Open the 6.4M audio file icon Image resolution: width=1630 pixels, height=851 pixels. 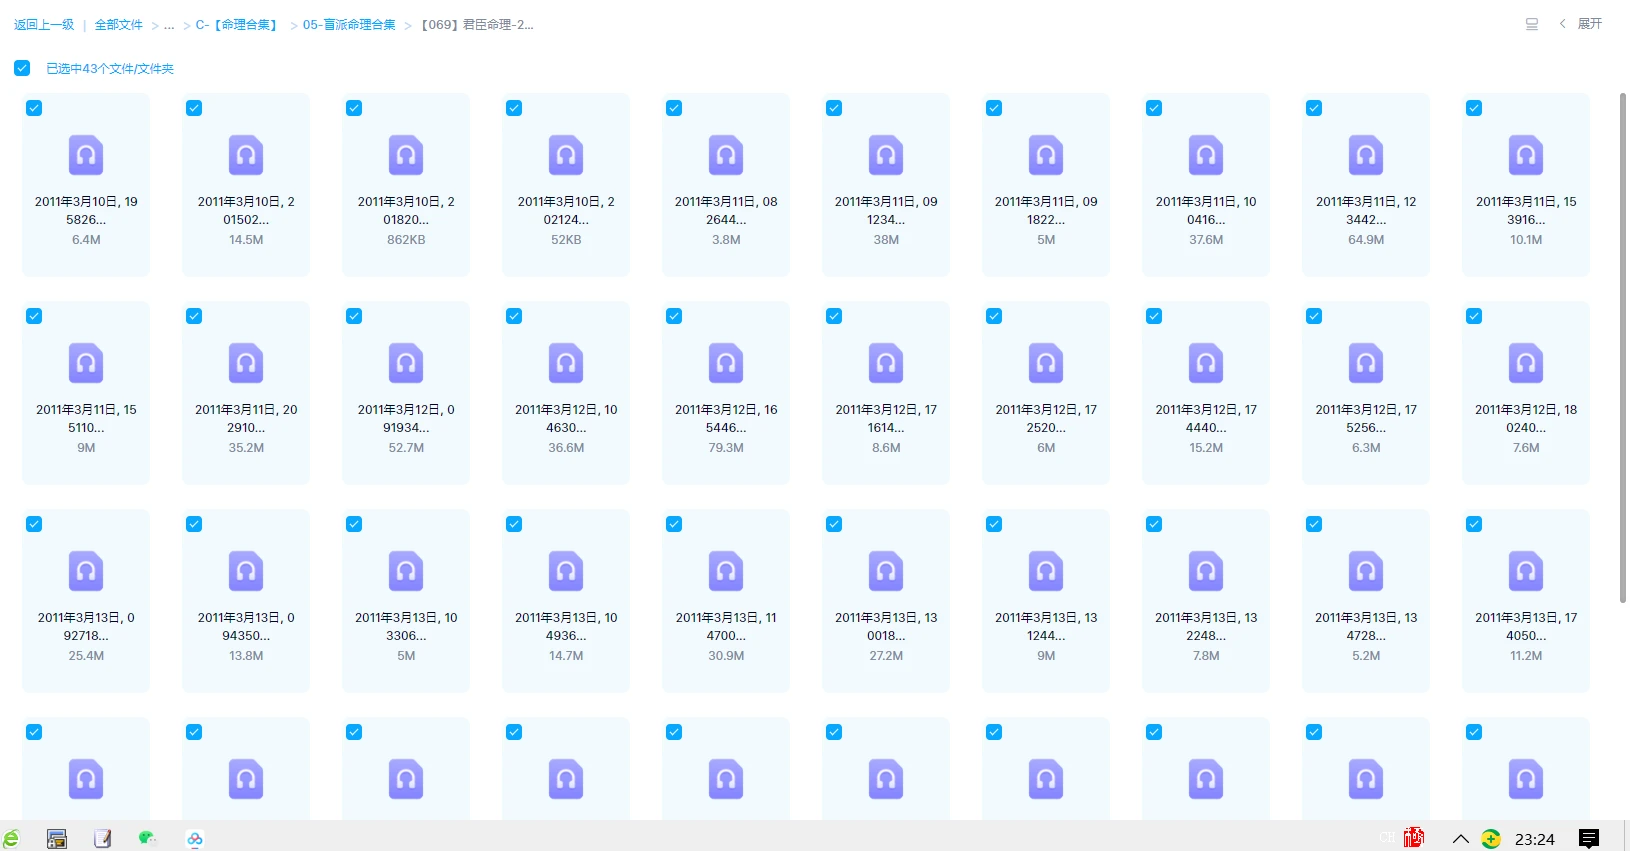[x=86, y=156]
